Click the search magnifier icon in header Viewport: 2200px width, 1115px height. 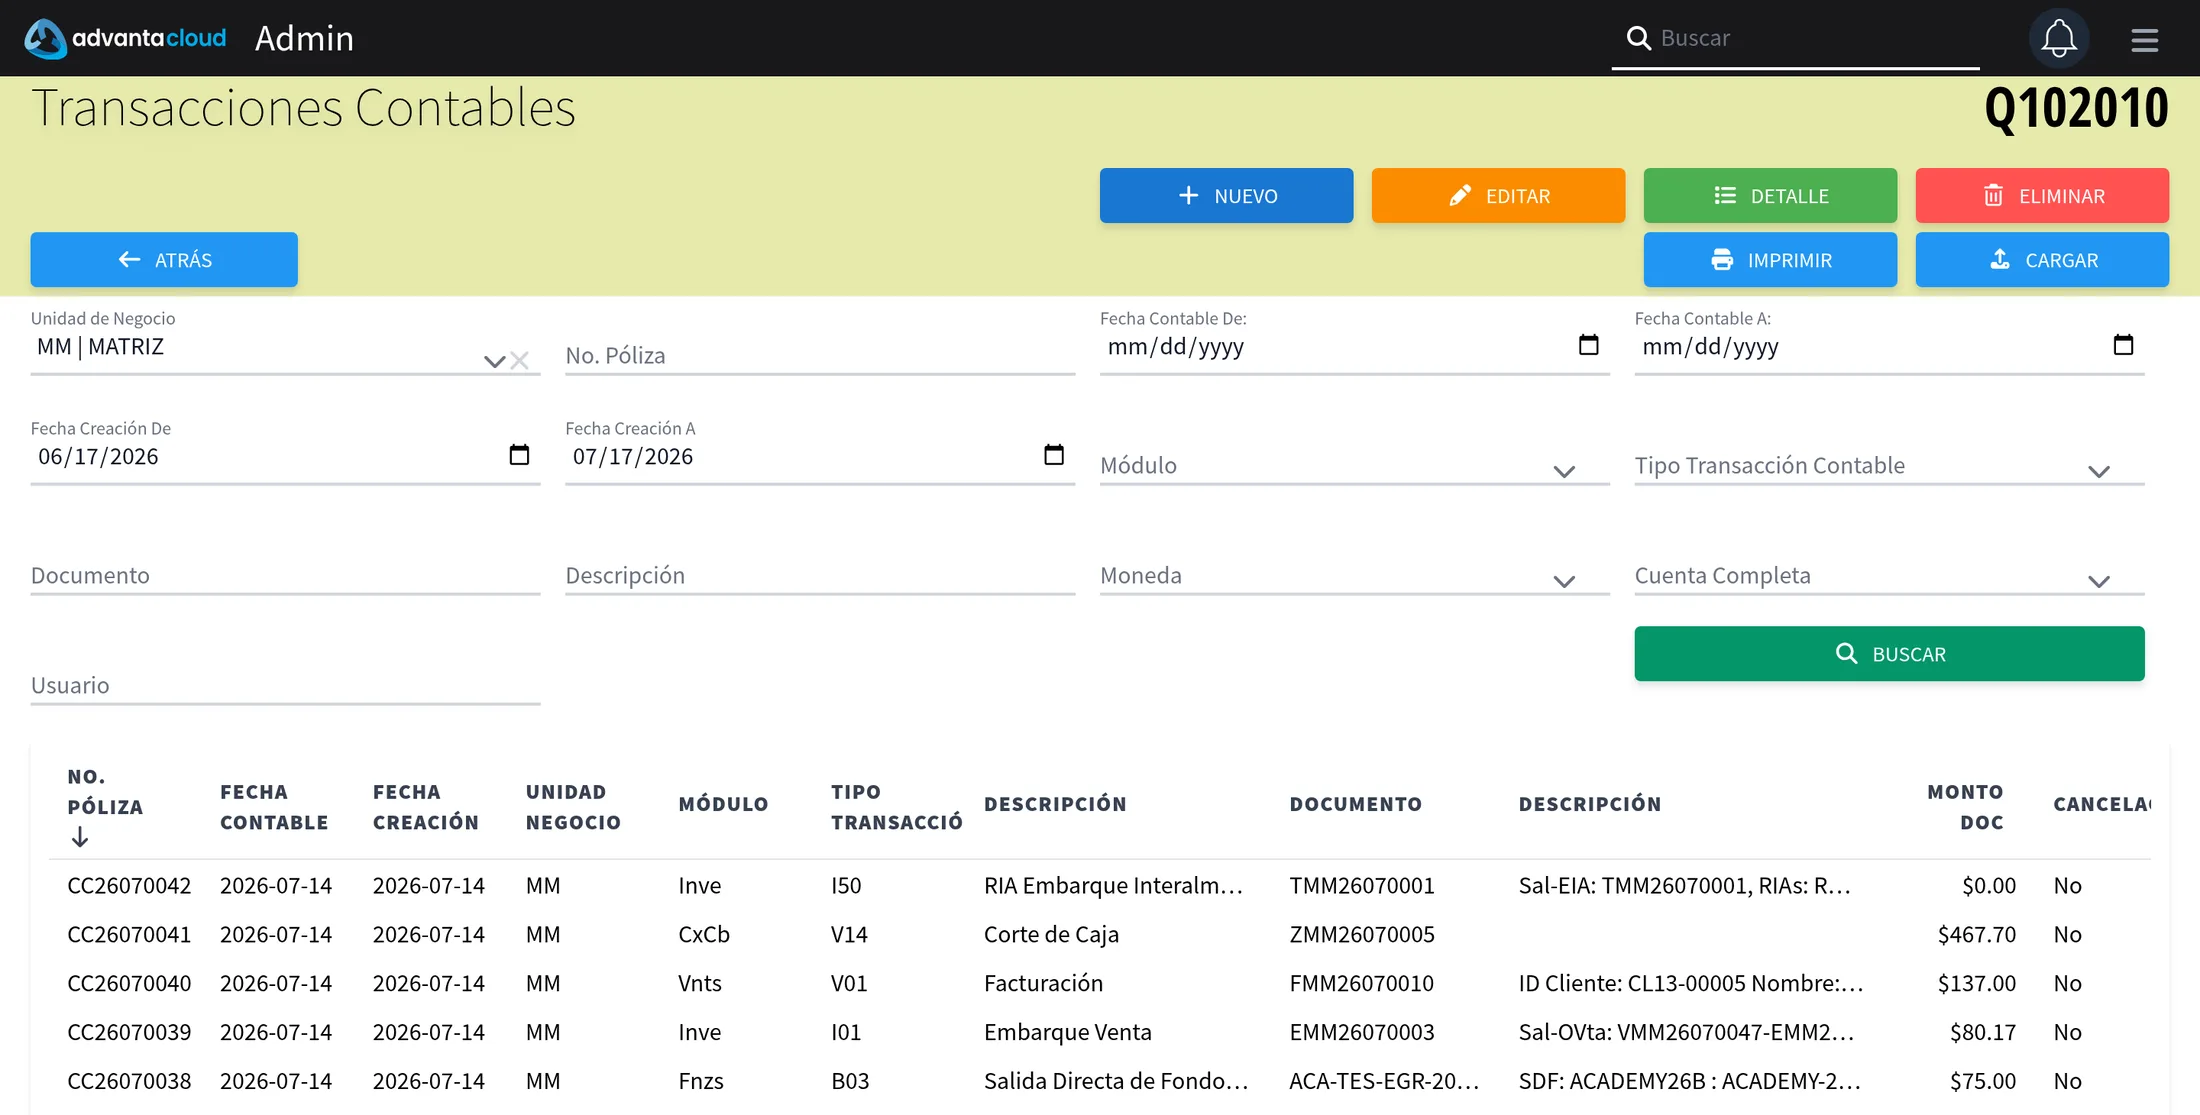[1638, 38]
